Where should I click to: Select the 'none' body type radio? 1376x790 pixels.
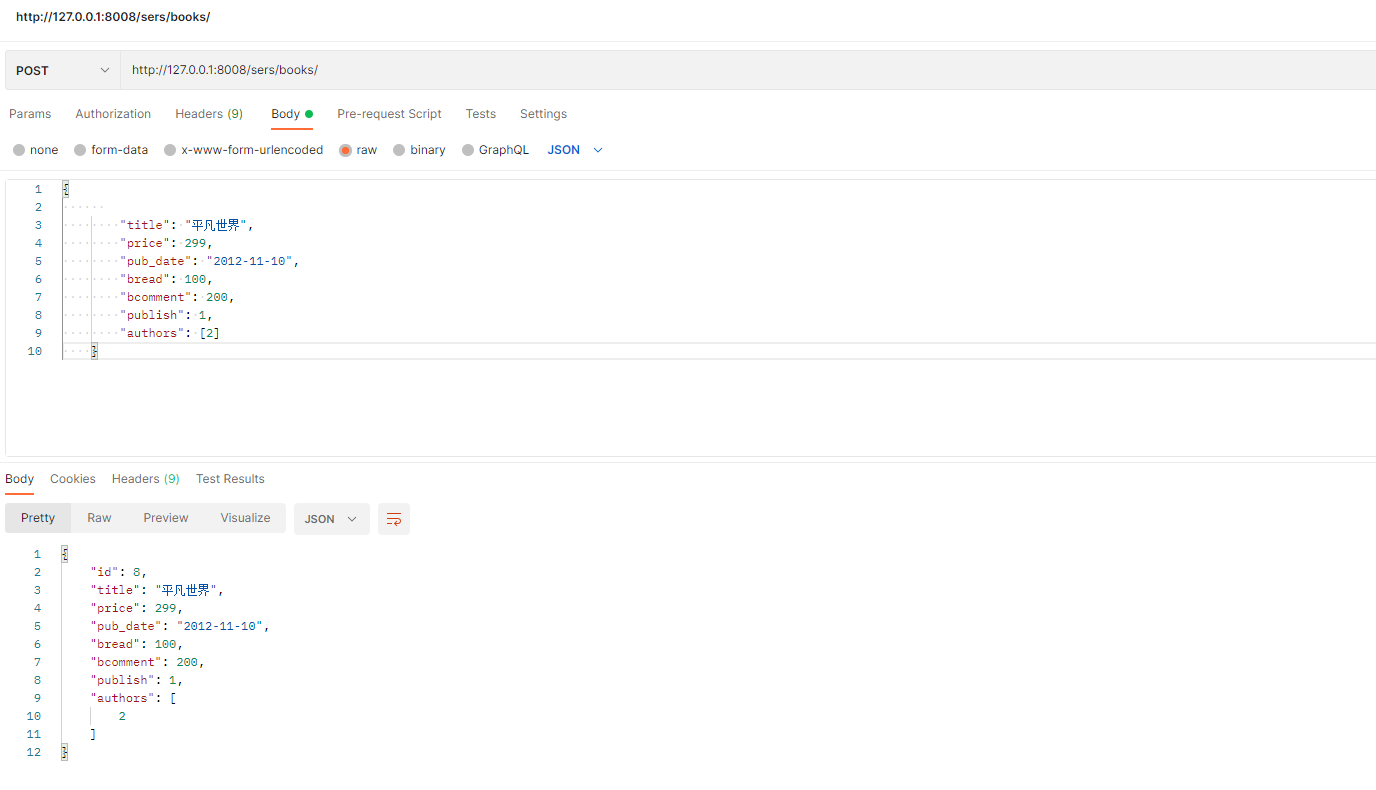pyautogui.click(x=19, y=150)
